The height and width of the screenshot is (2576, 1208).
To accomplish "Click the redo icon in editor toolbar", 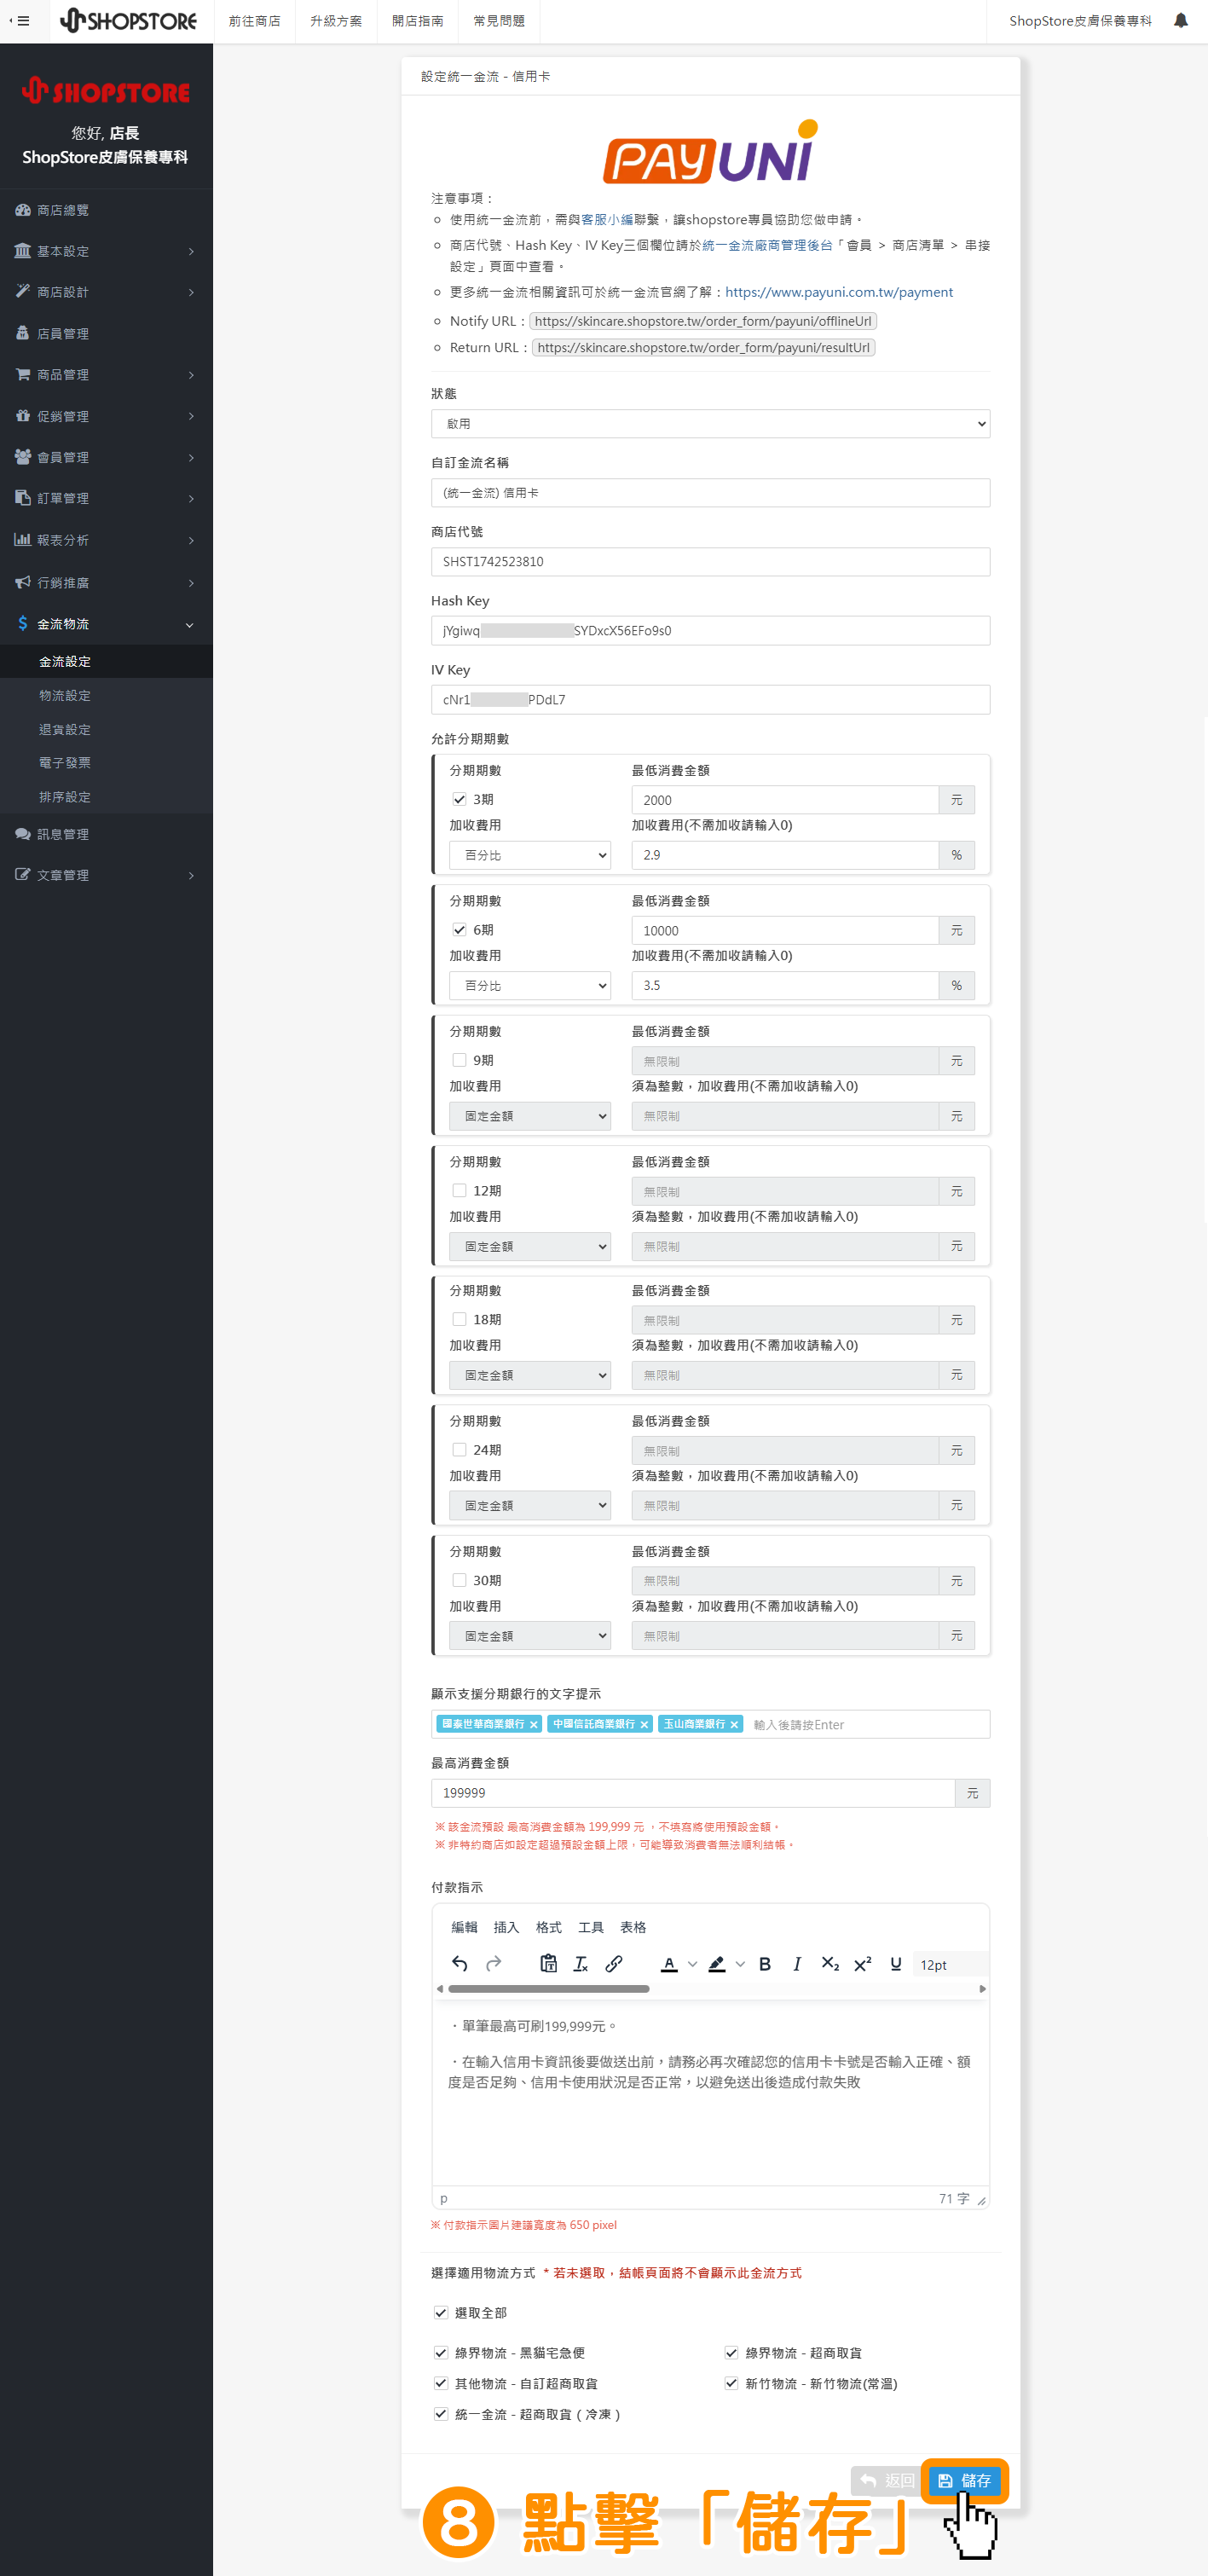I will pyautogui.click(x=494, y=1964).
